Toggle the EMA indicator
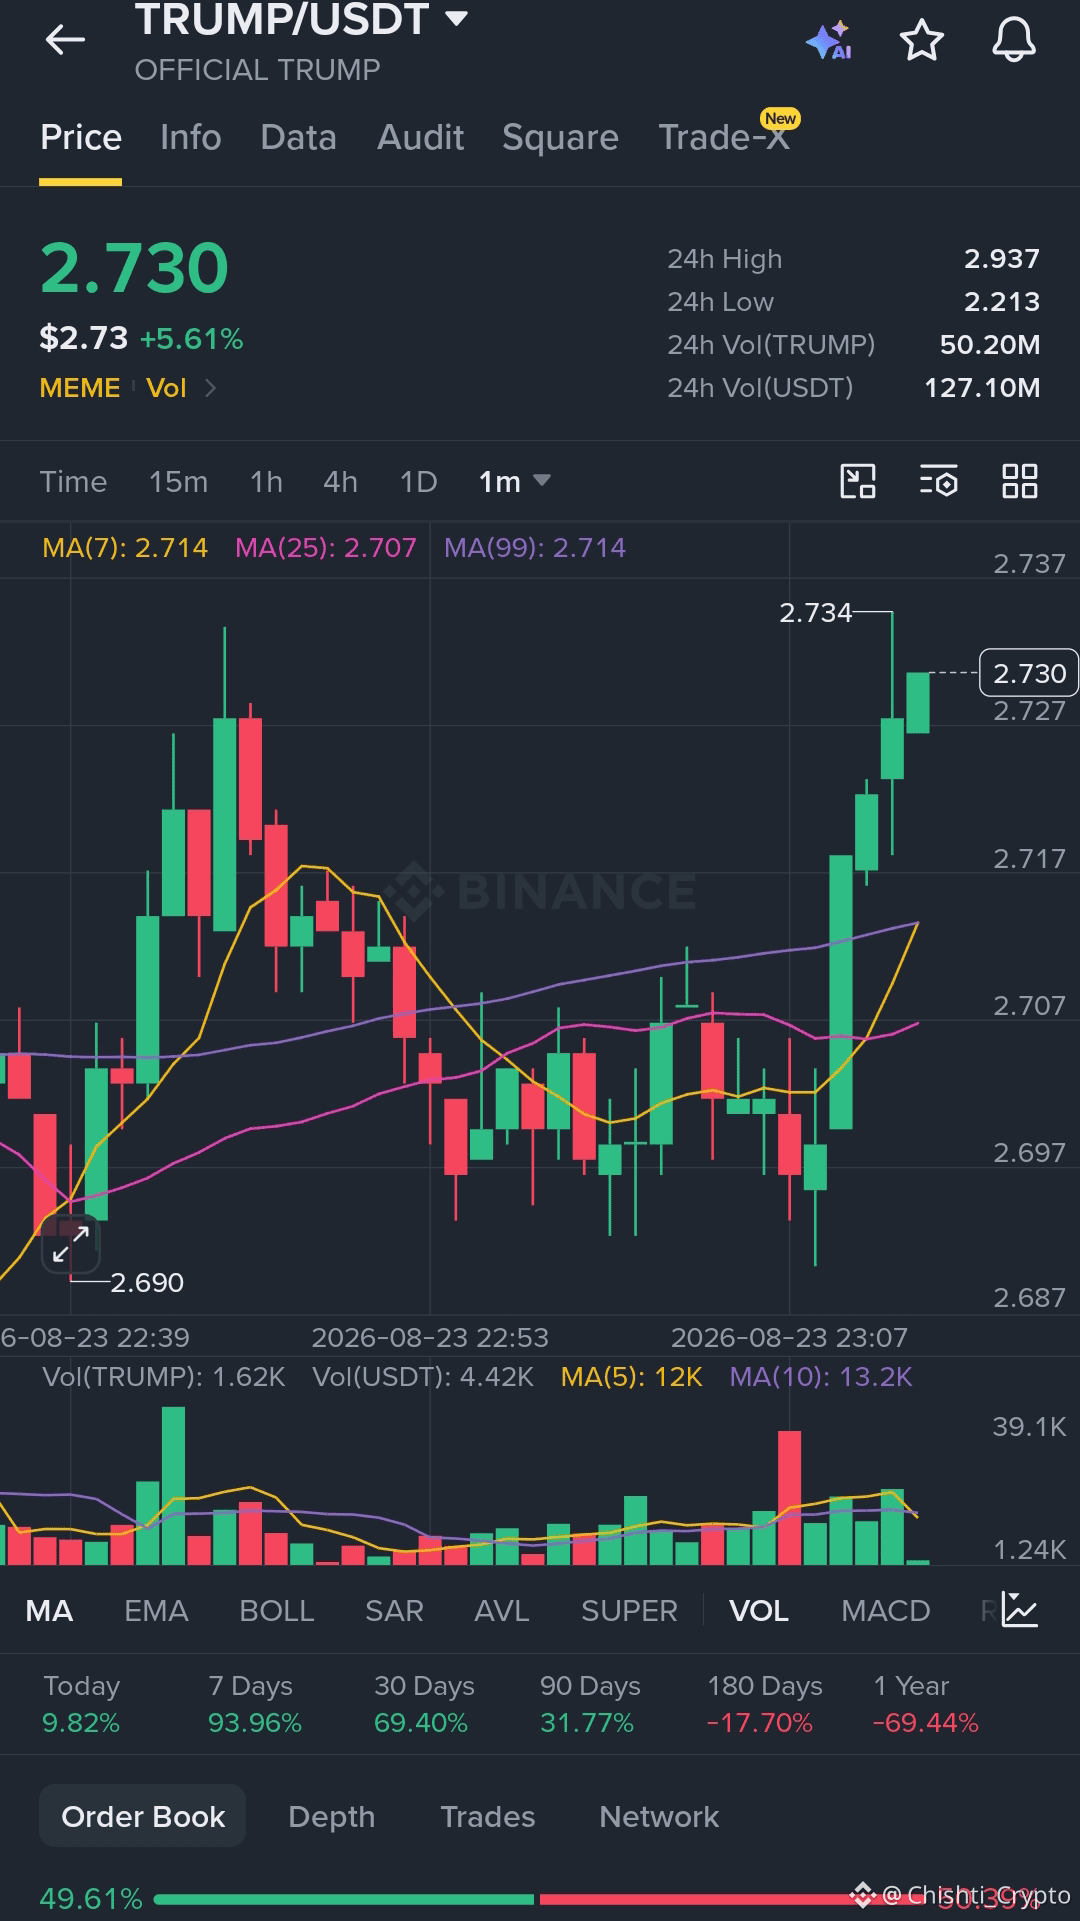1080x1921 pixels. (x=156, y=1610)
